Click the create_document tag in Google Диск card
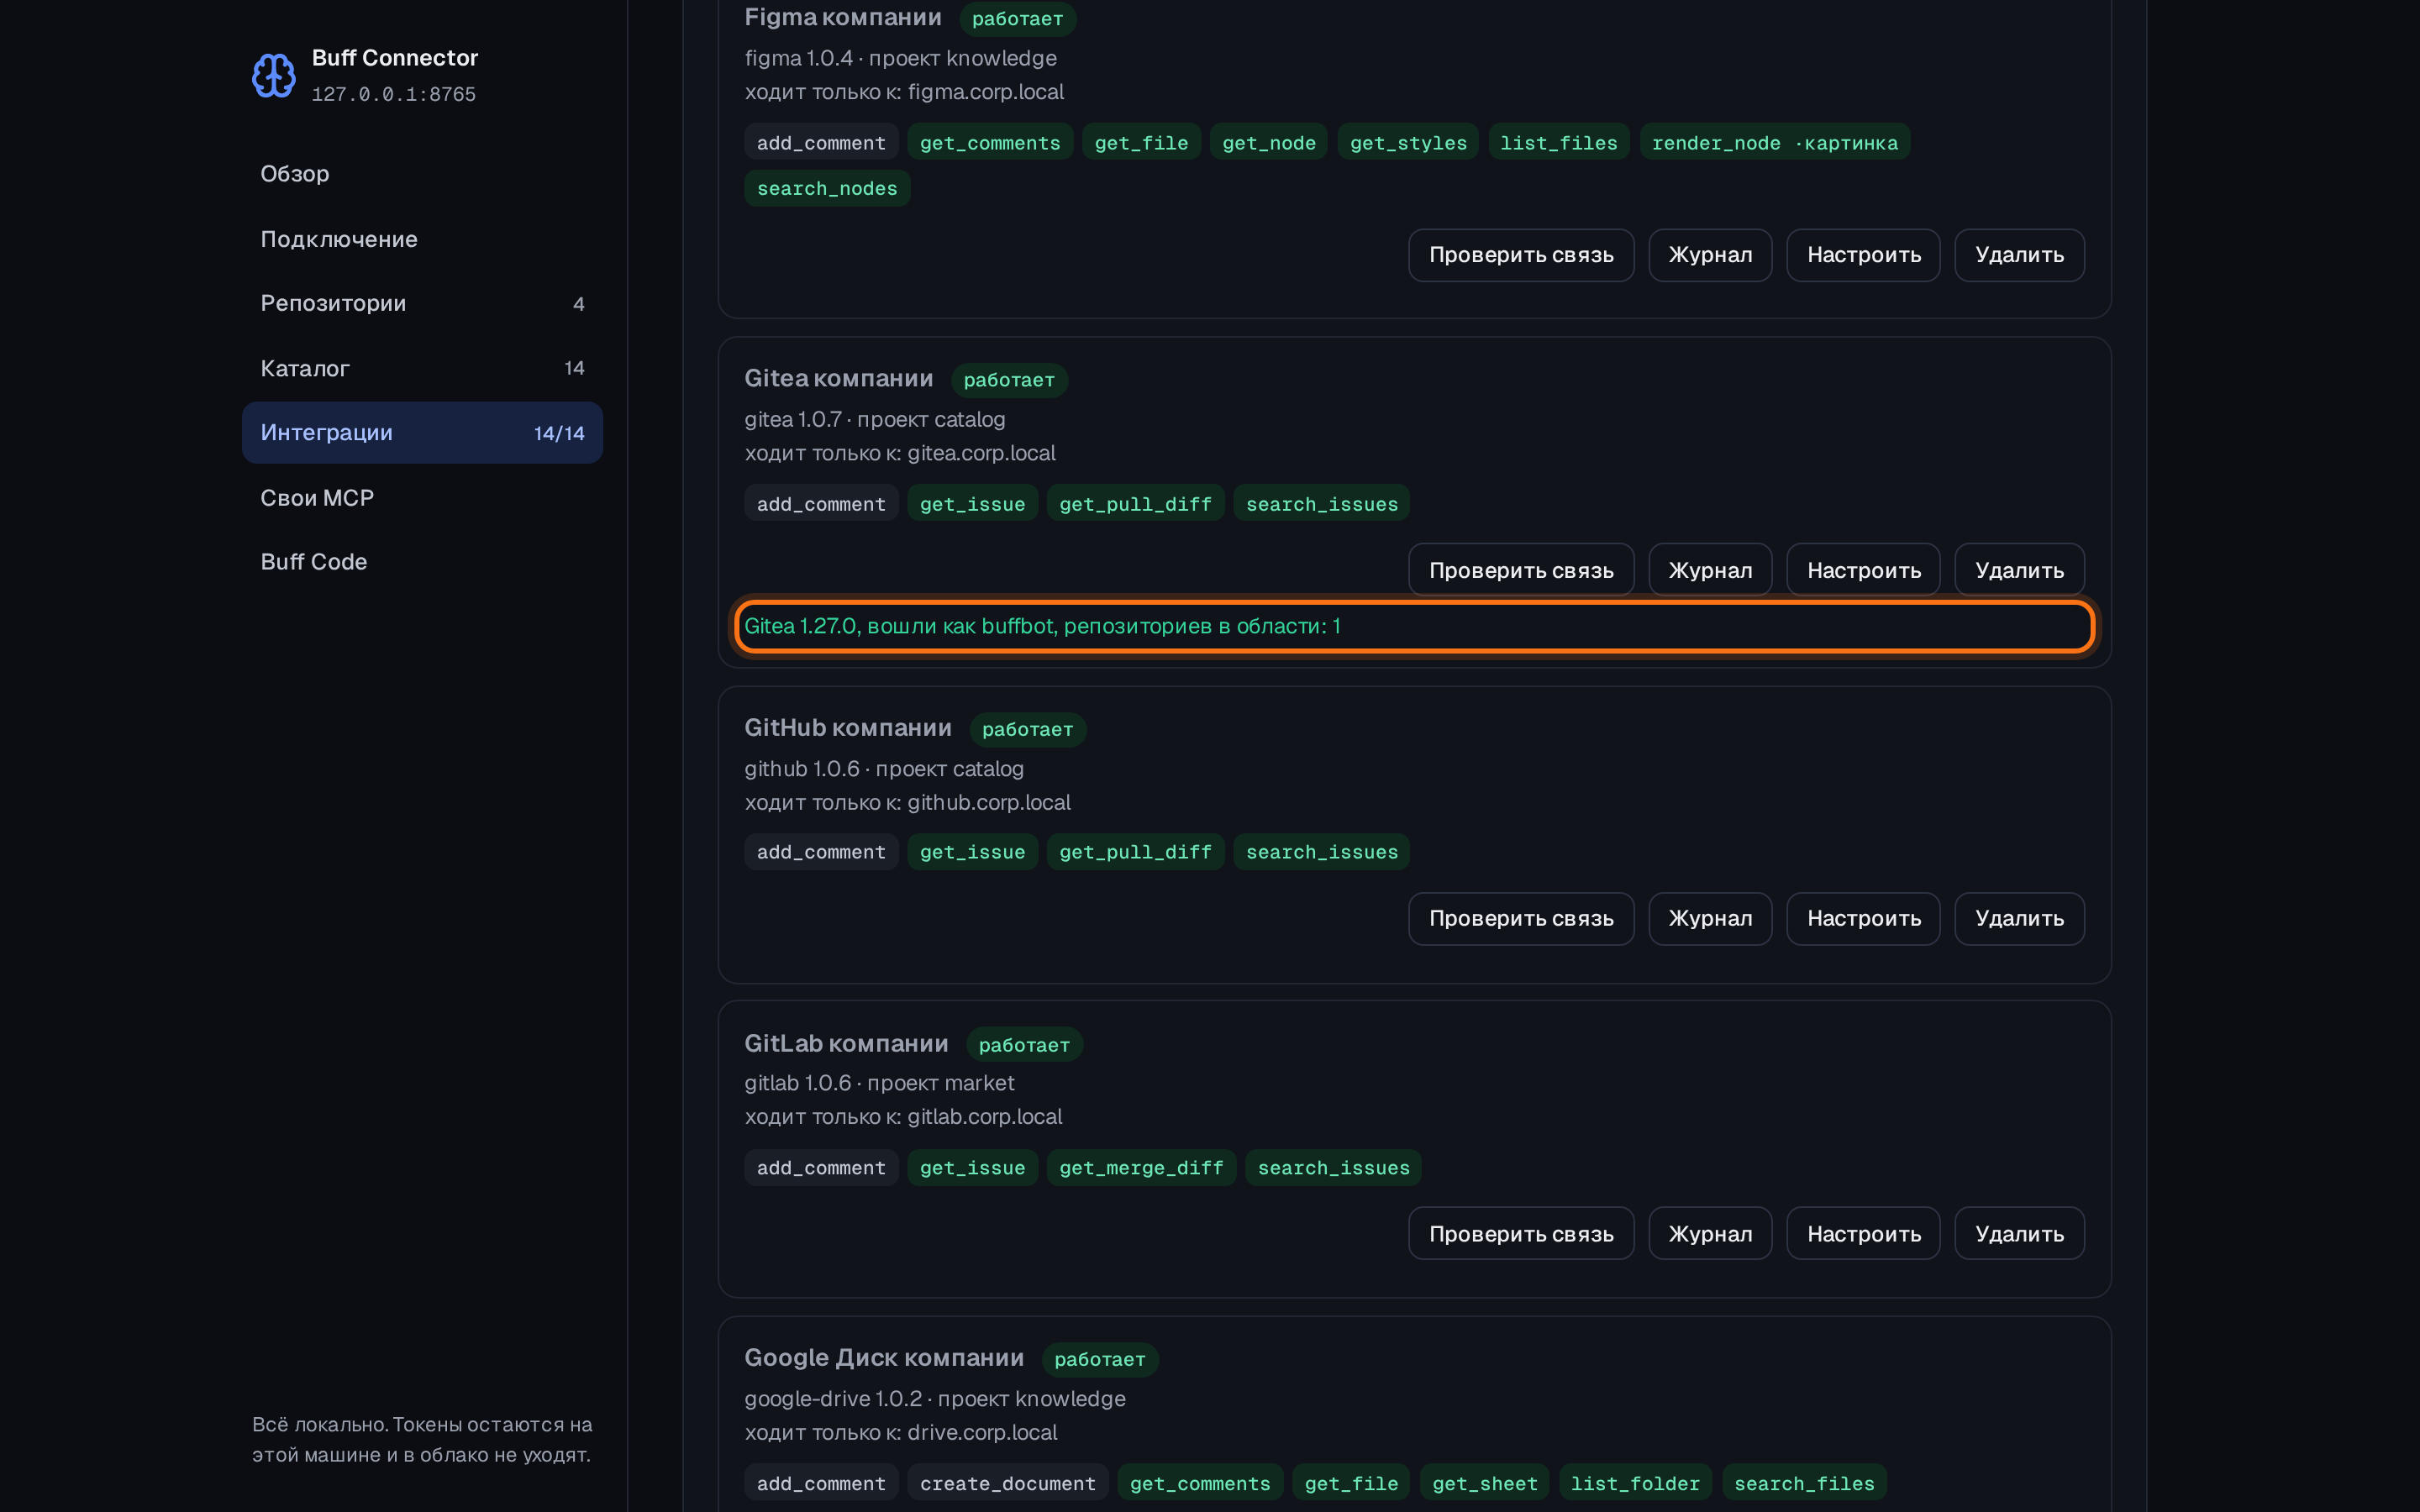 pos(1007,1483)
